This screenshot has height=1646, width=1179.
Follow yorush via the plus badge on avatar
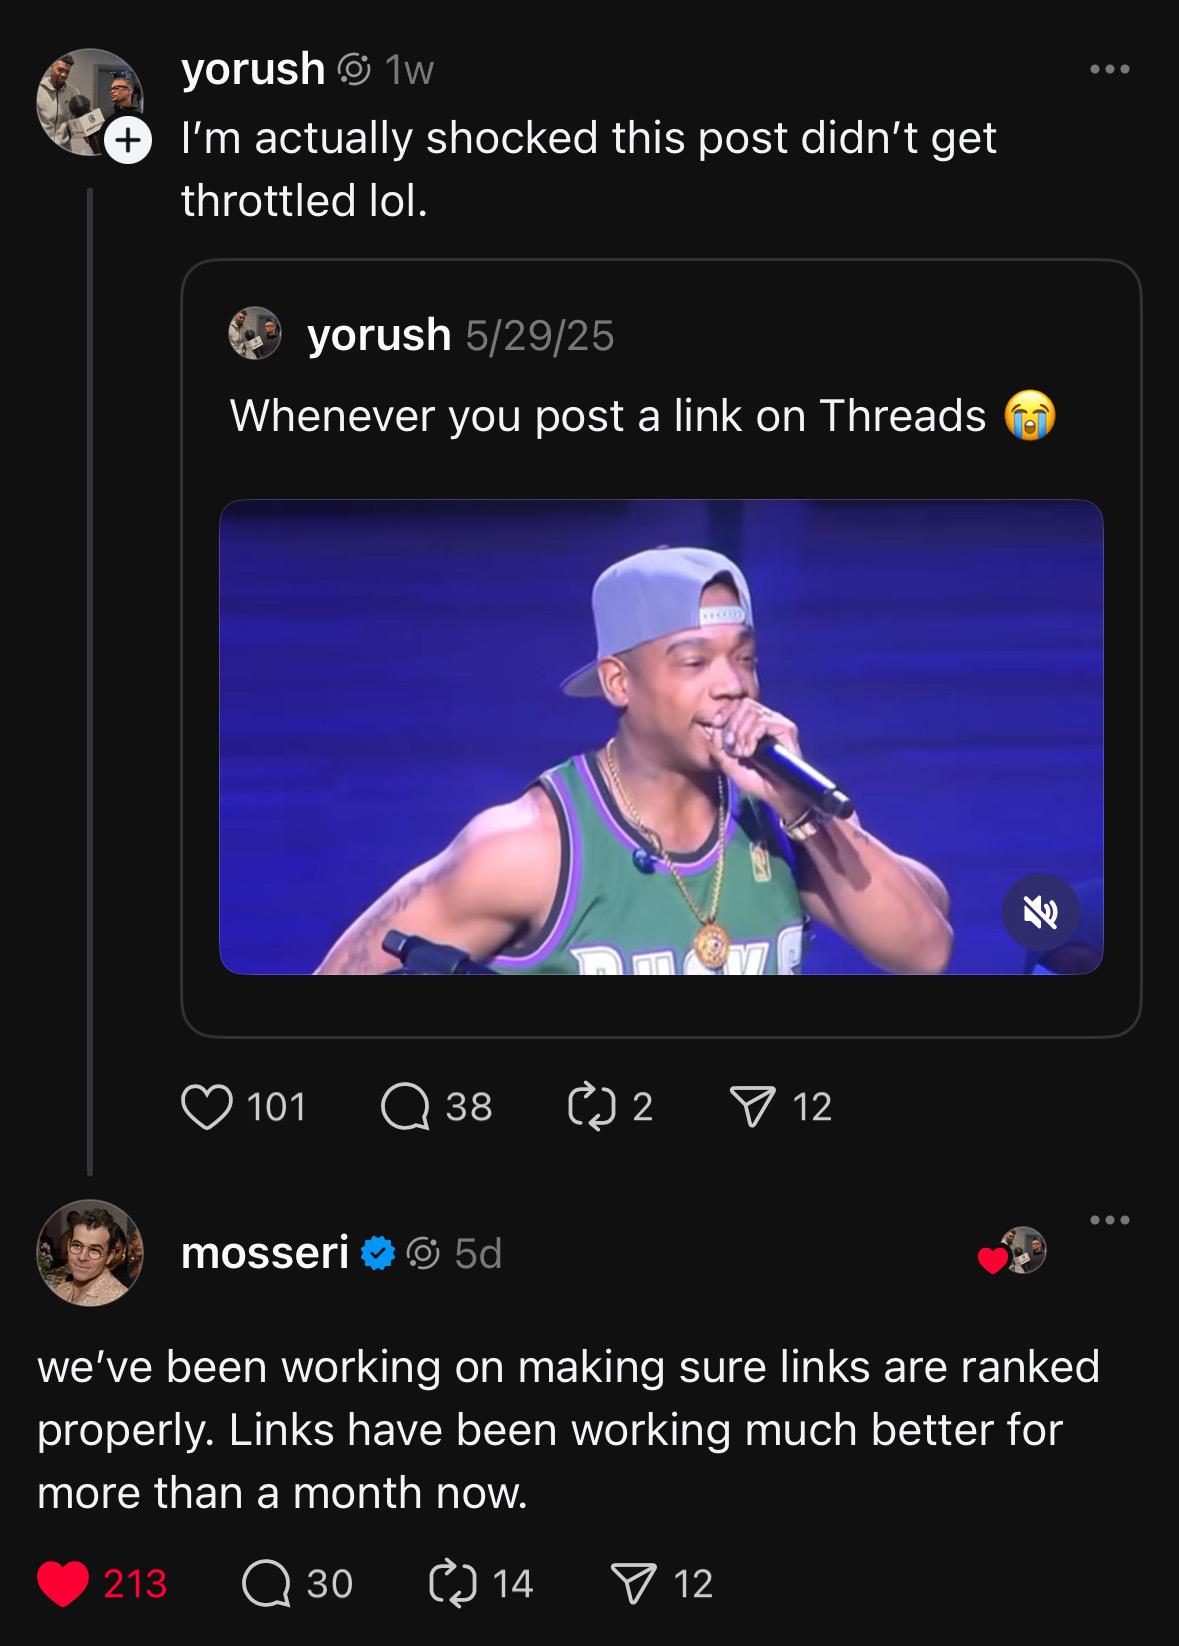point(128,141)
